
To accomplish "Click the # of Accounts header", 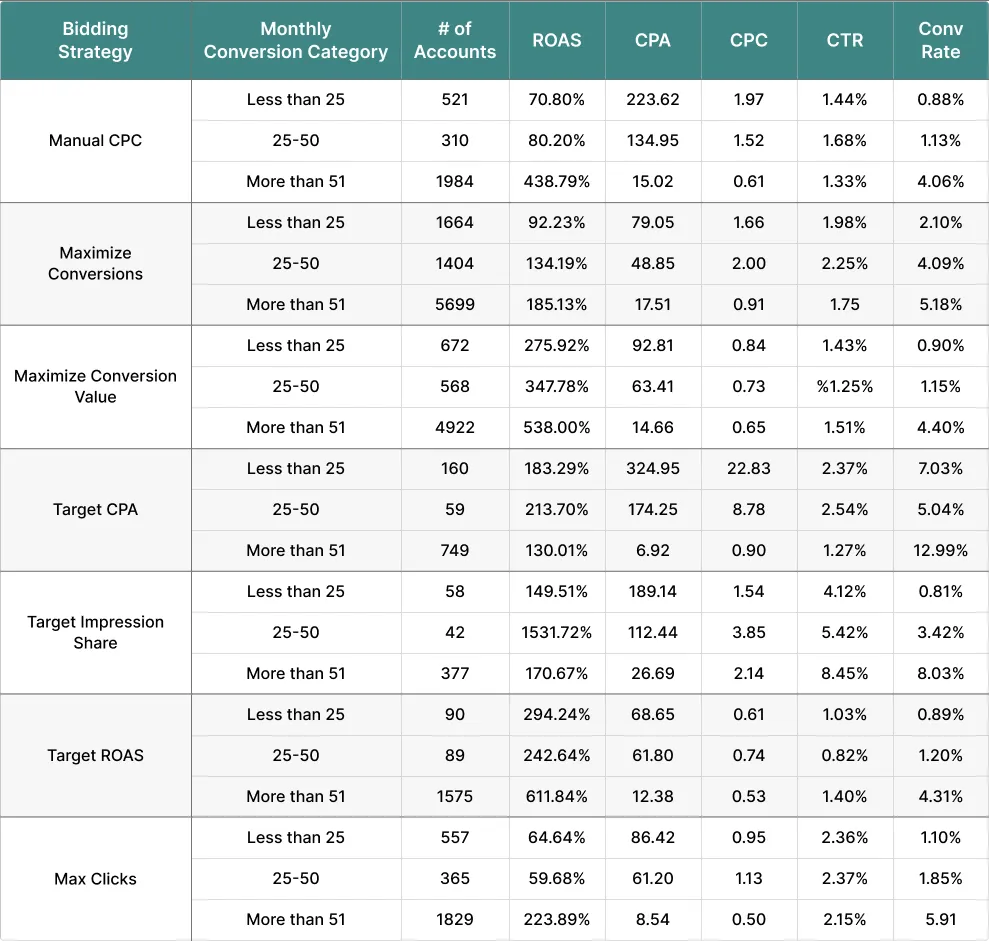I will coord(455,40).
